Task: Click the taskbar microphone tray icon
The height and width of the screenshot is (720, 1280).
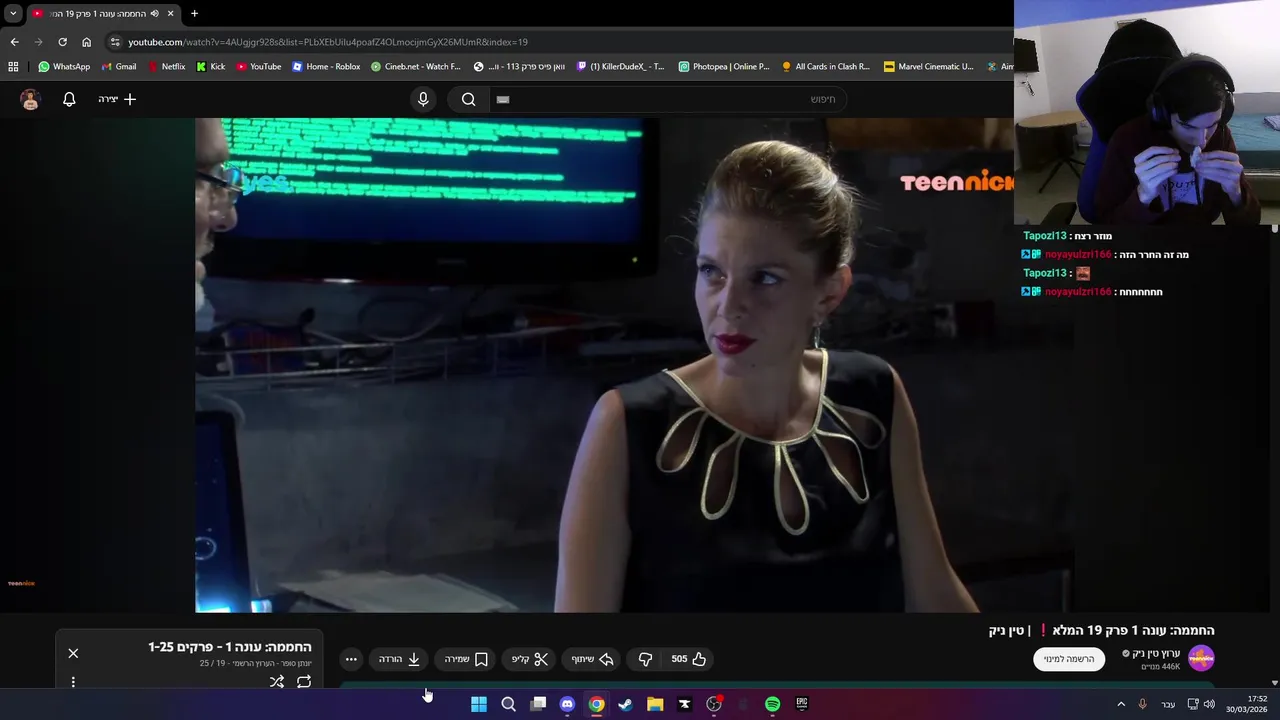Action: click(x=1143, y=704)
